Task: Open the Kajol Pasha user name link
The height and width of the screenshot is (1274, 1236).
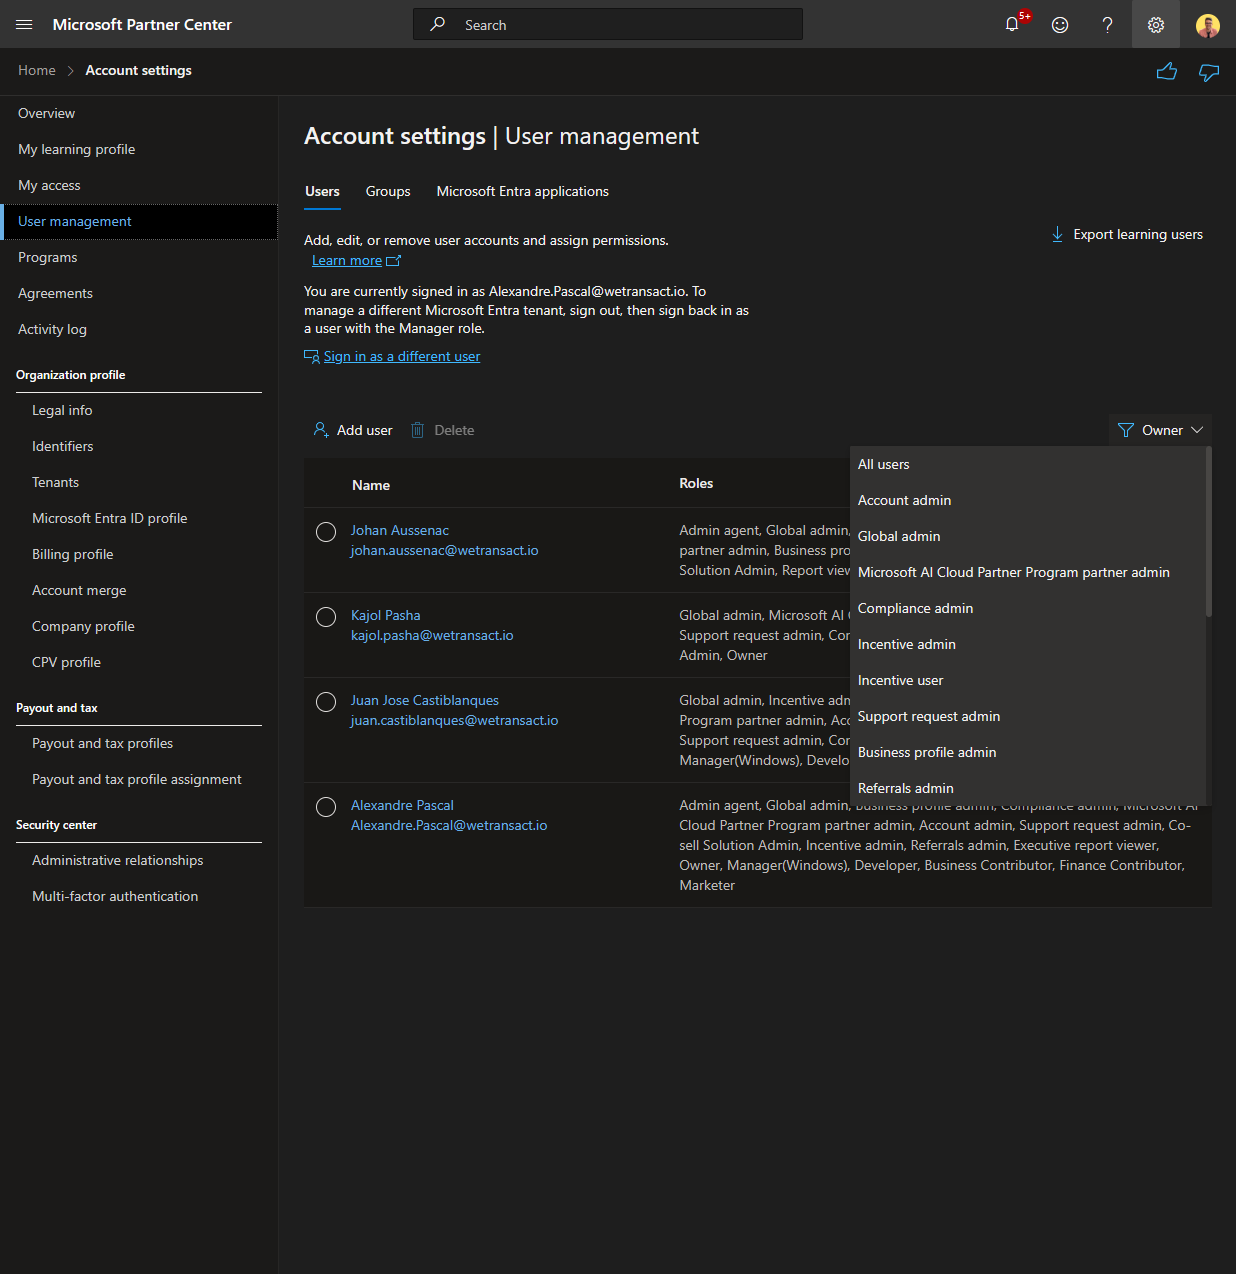Action: coord(386,615)
